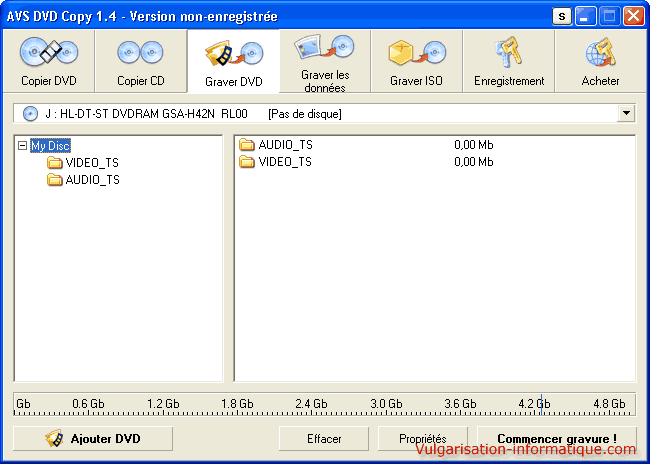Switch to the Copier CD tab
Image resolution: width=650 pixels, height=464 pixels.
(141, 61)
